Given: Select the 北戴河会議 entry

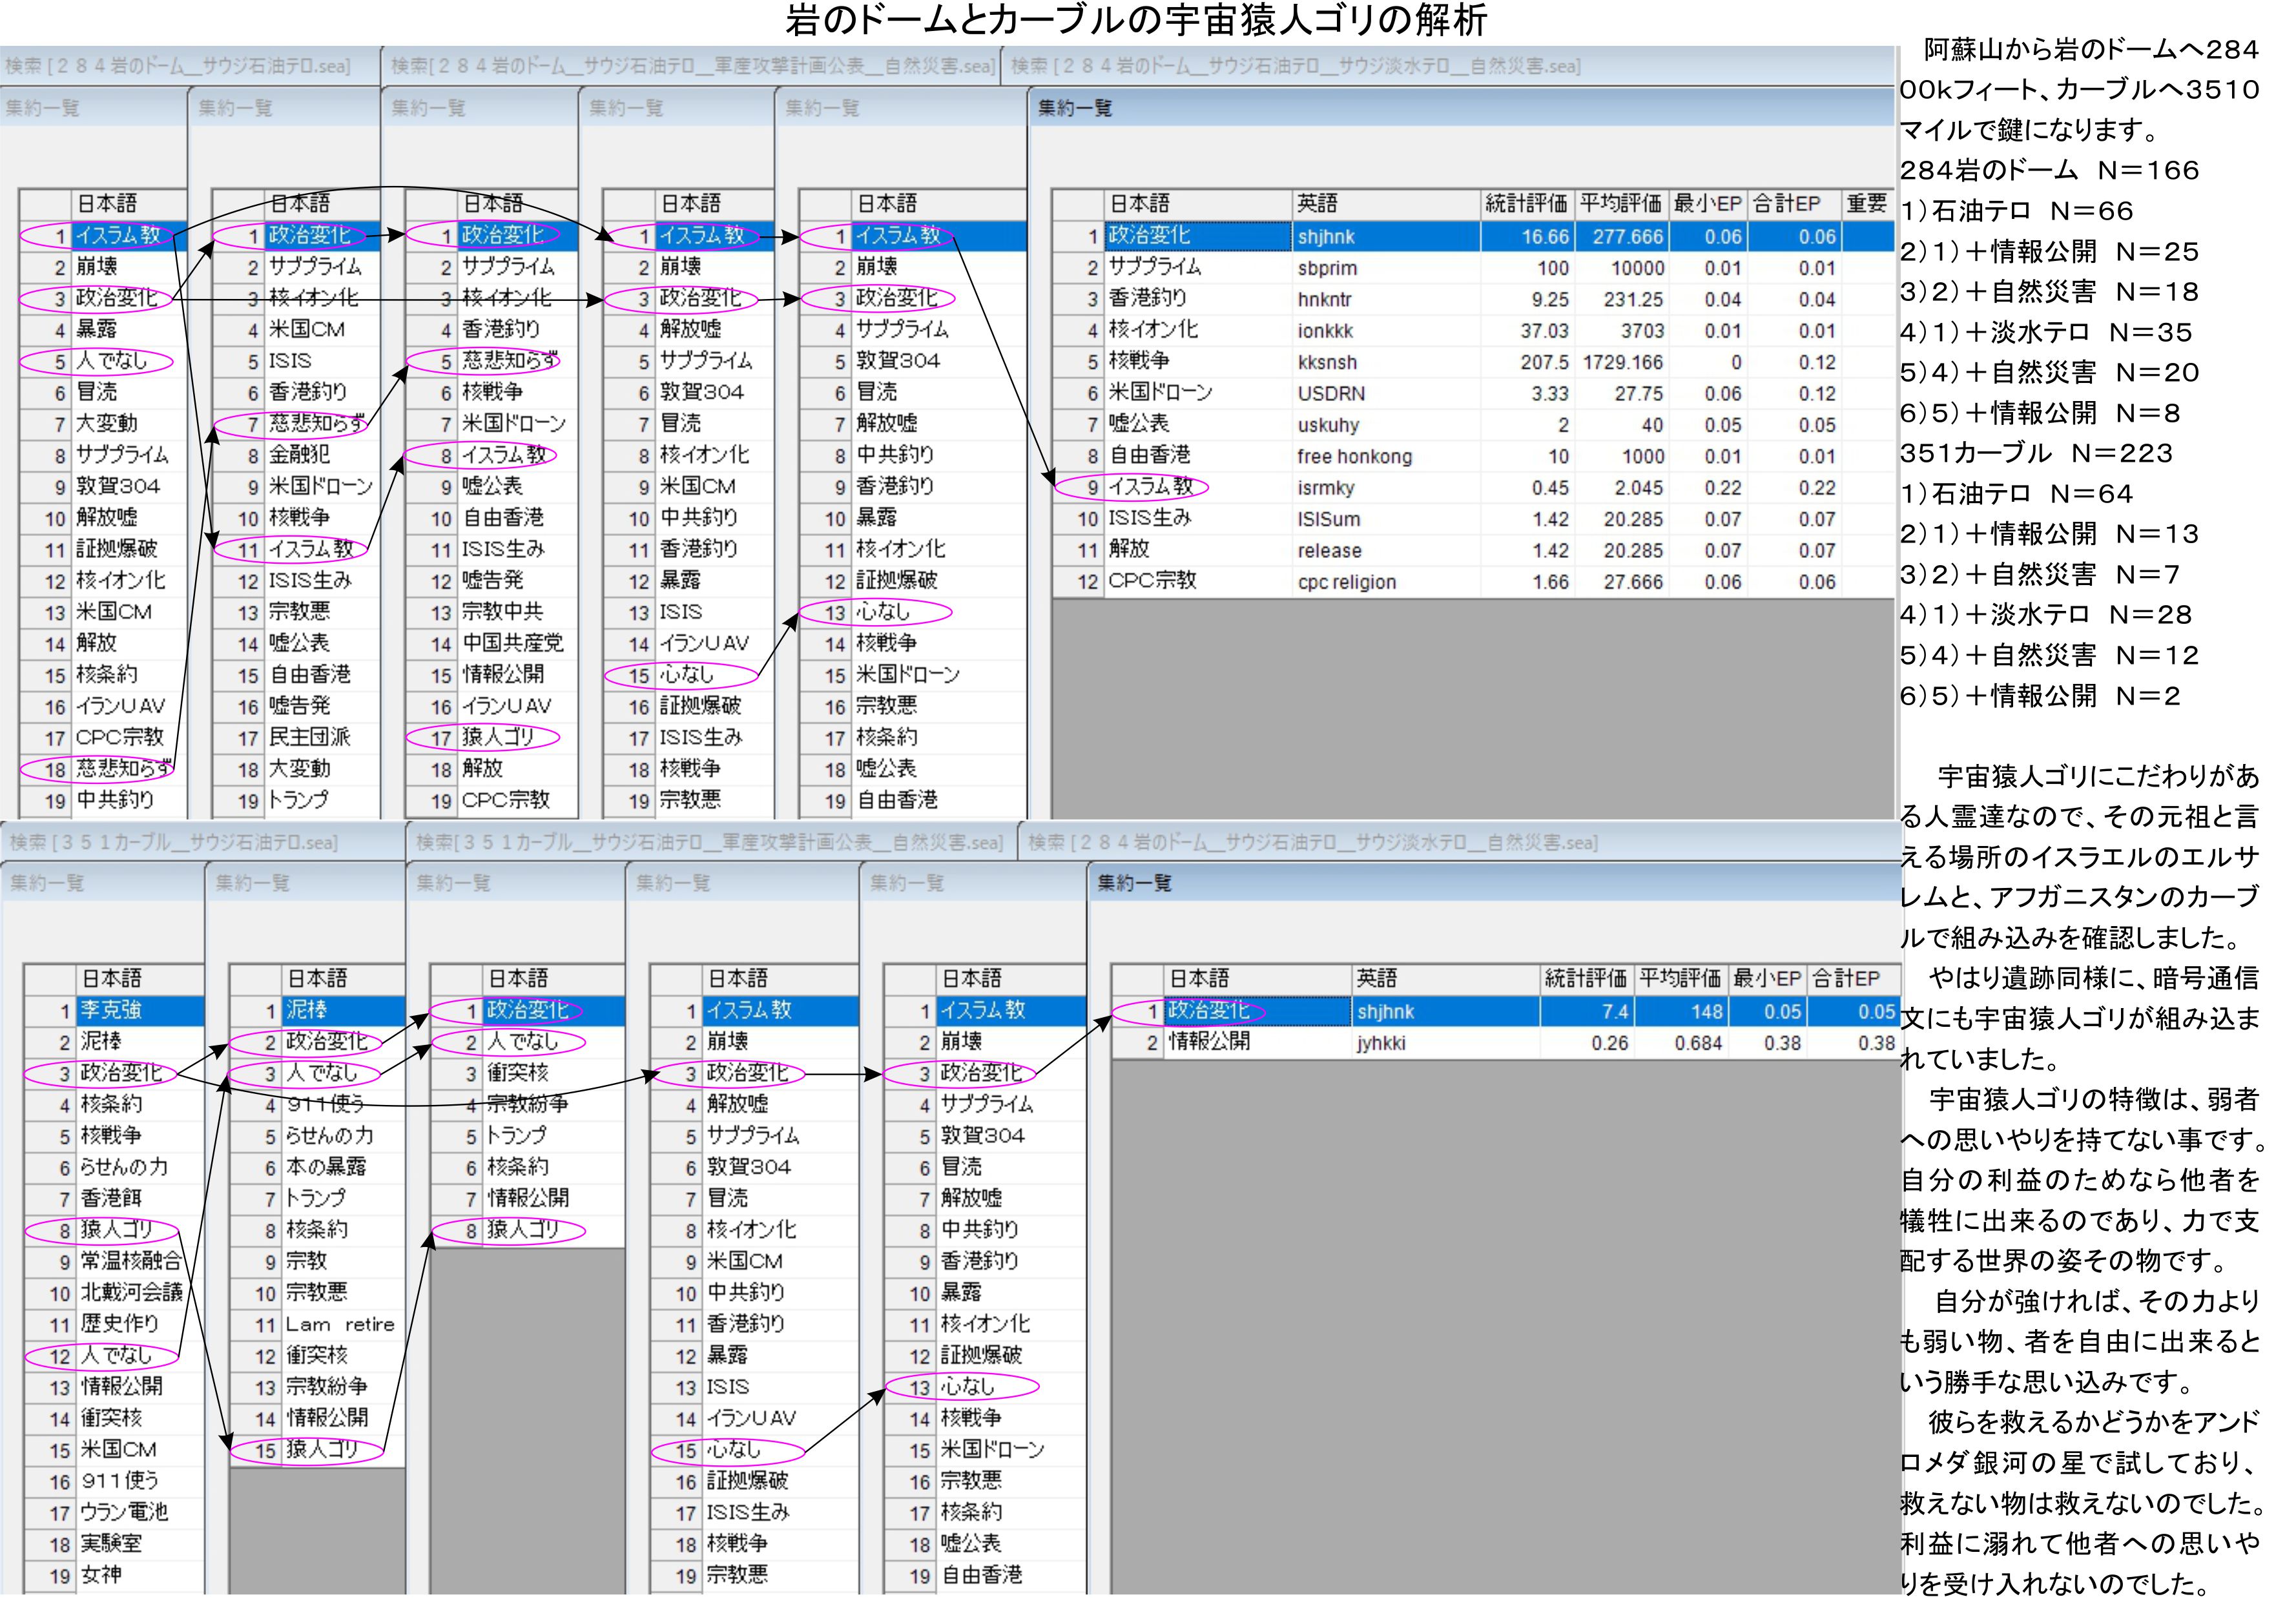Looking at the screenshot, I should pyautogui.click(x=131, y=1292).
